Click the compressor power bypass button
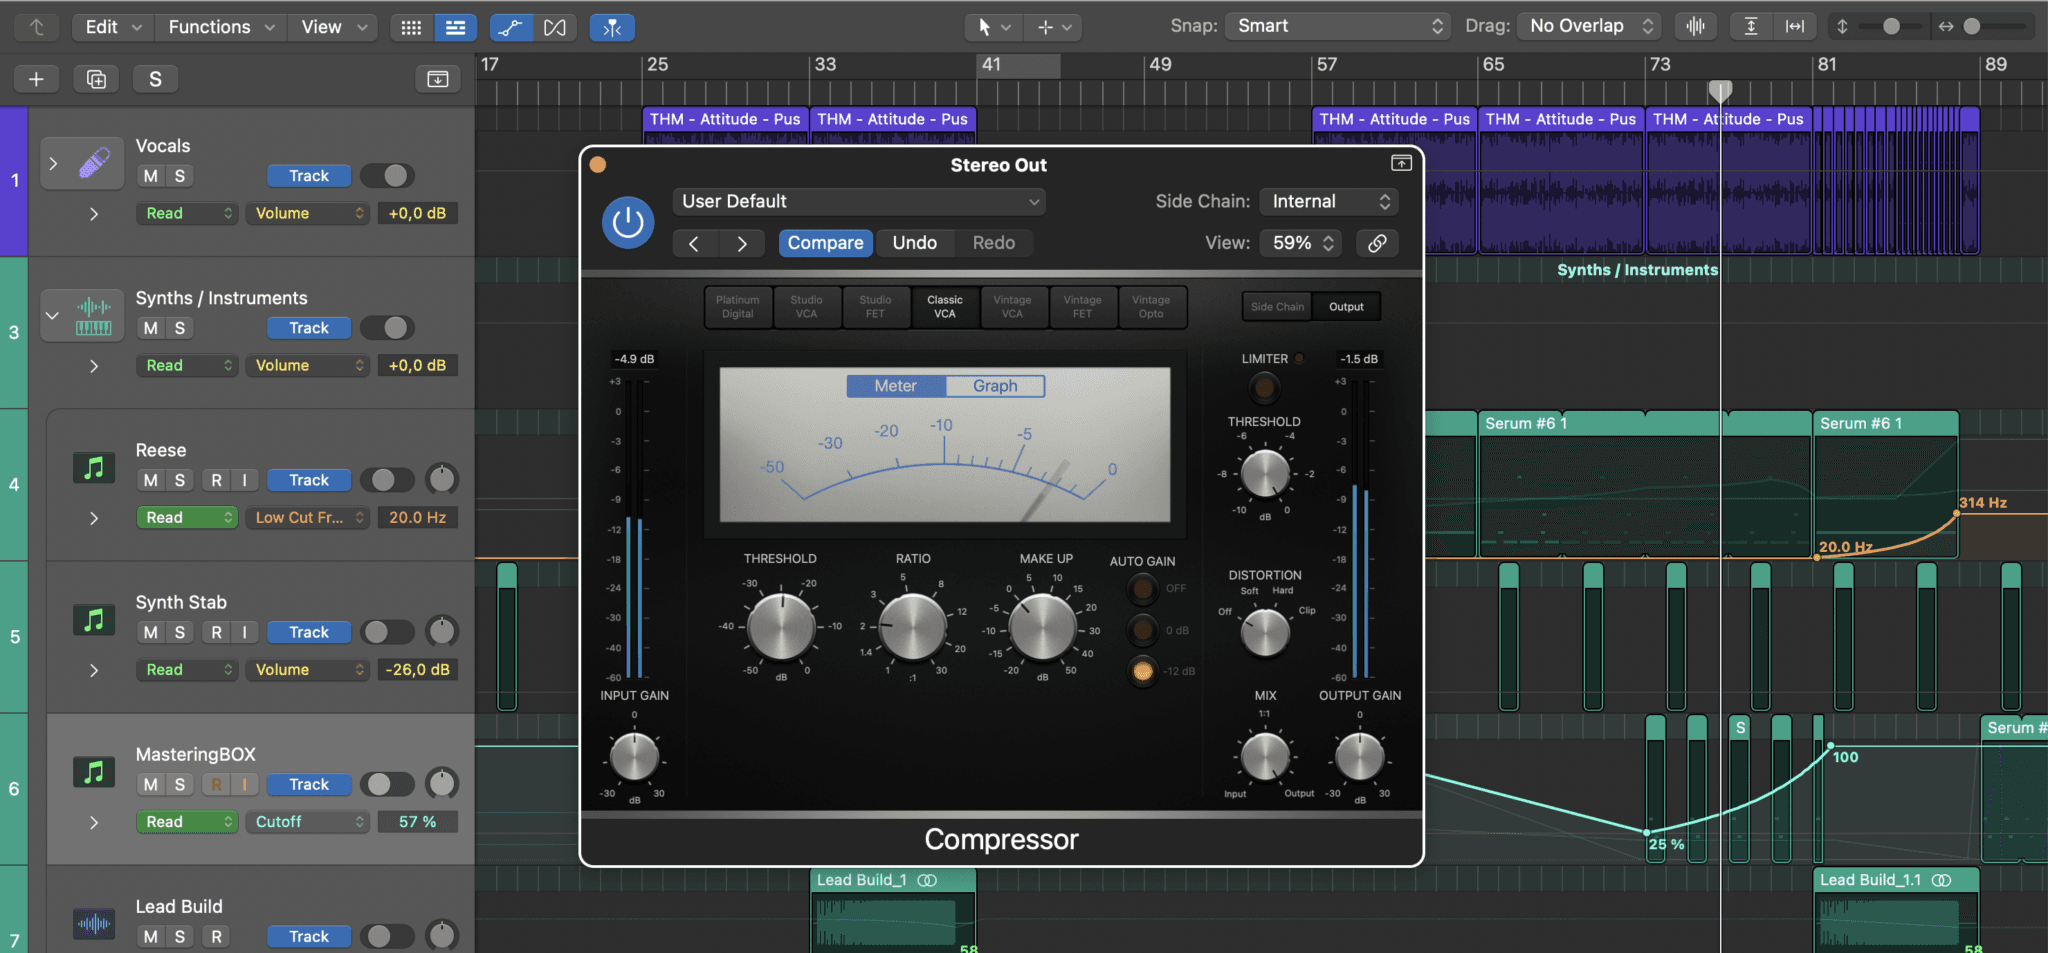 [628, 222]
